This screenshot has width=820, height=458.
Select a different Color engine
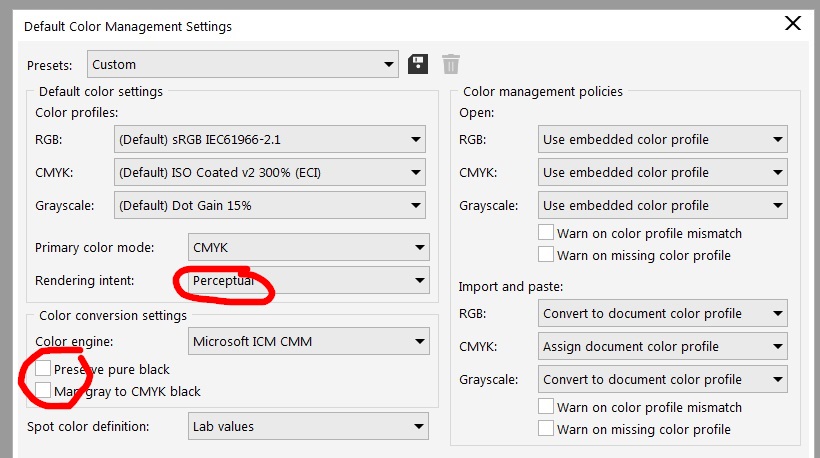pos(308,341)
